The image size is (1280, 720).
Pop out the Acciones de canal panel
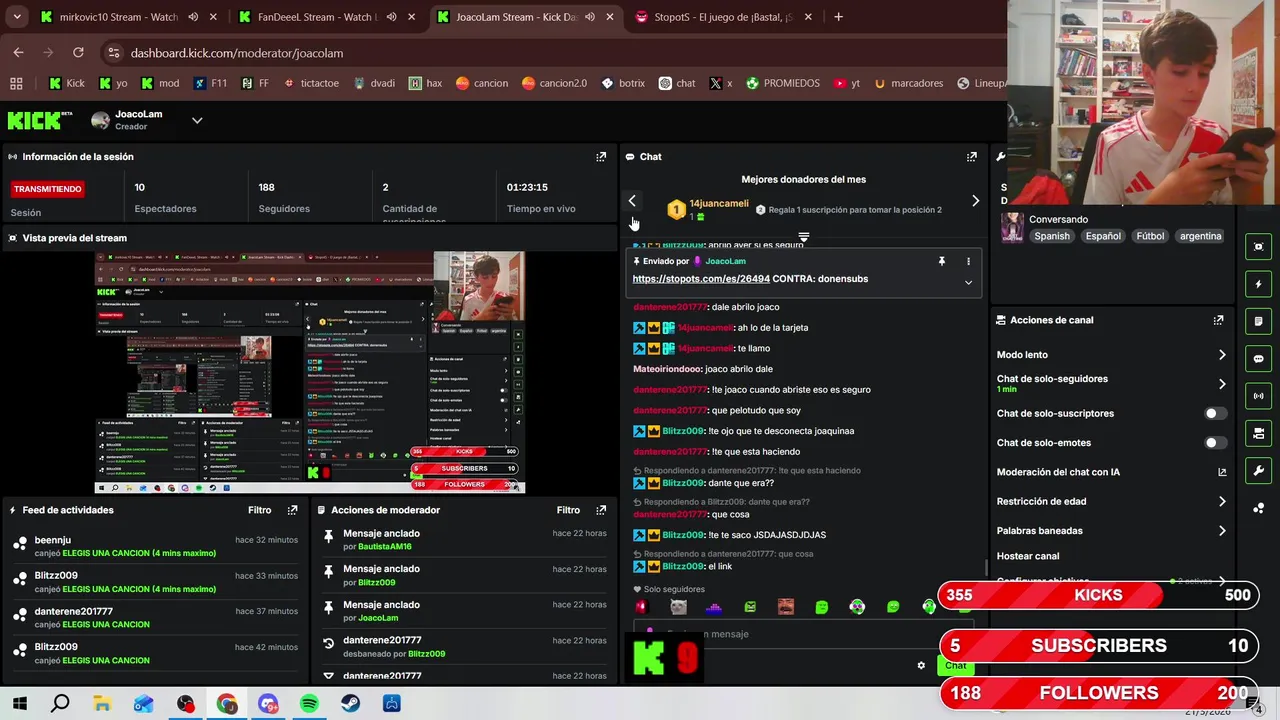click(1218, 320)
